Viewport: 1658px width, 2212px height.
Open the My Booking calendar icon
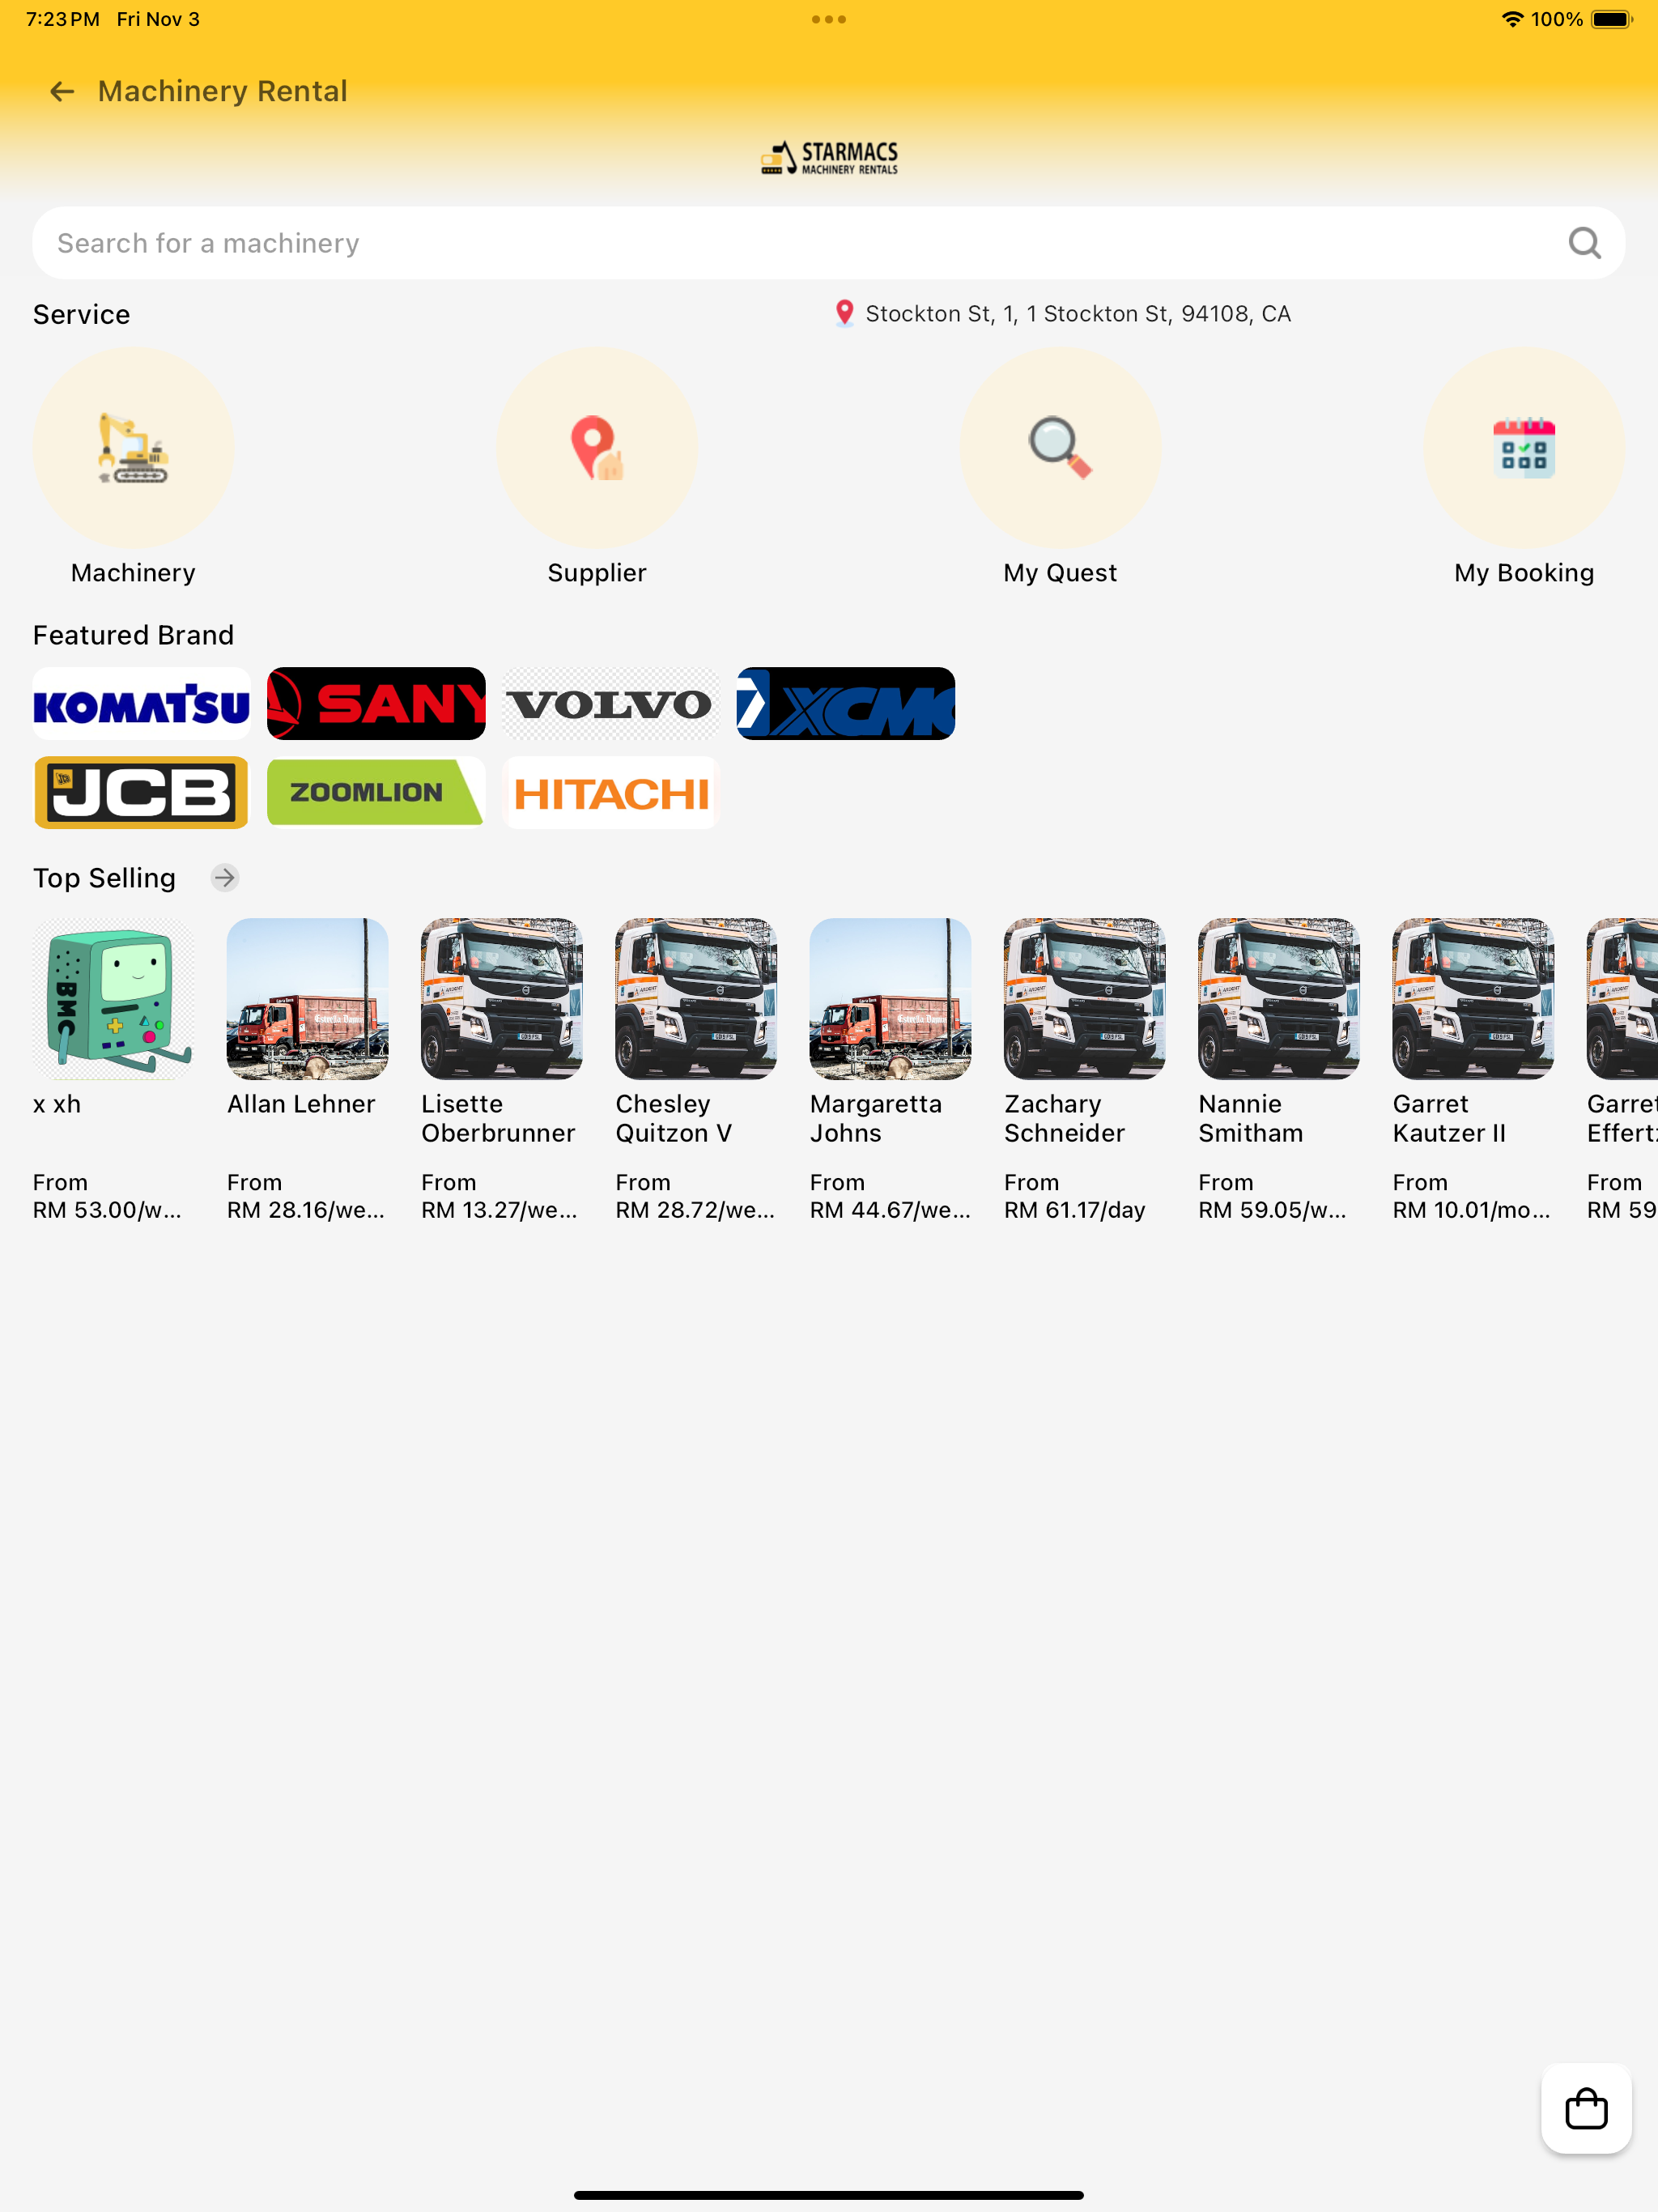(1524, 447)
